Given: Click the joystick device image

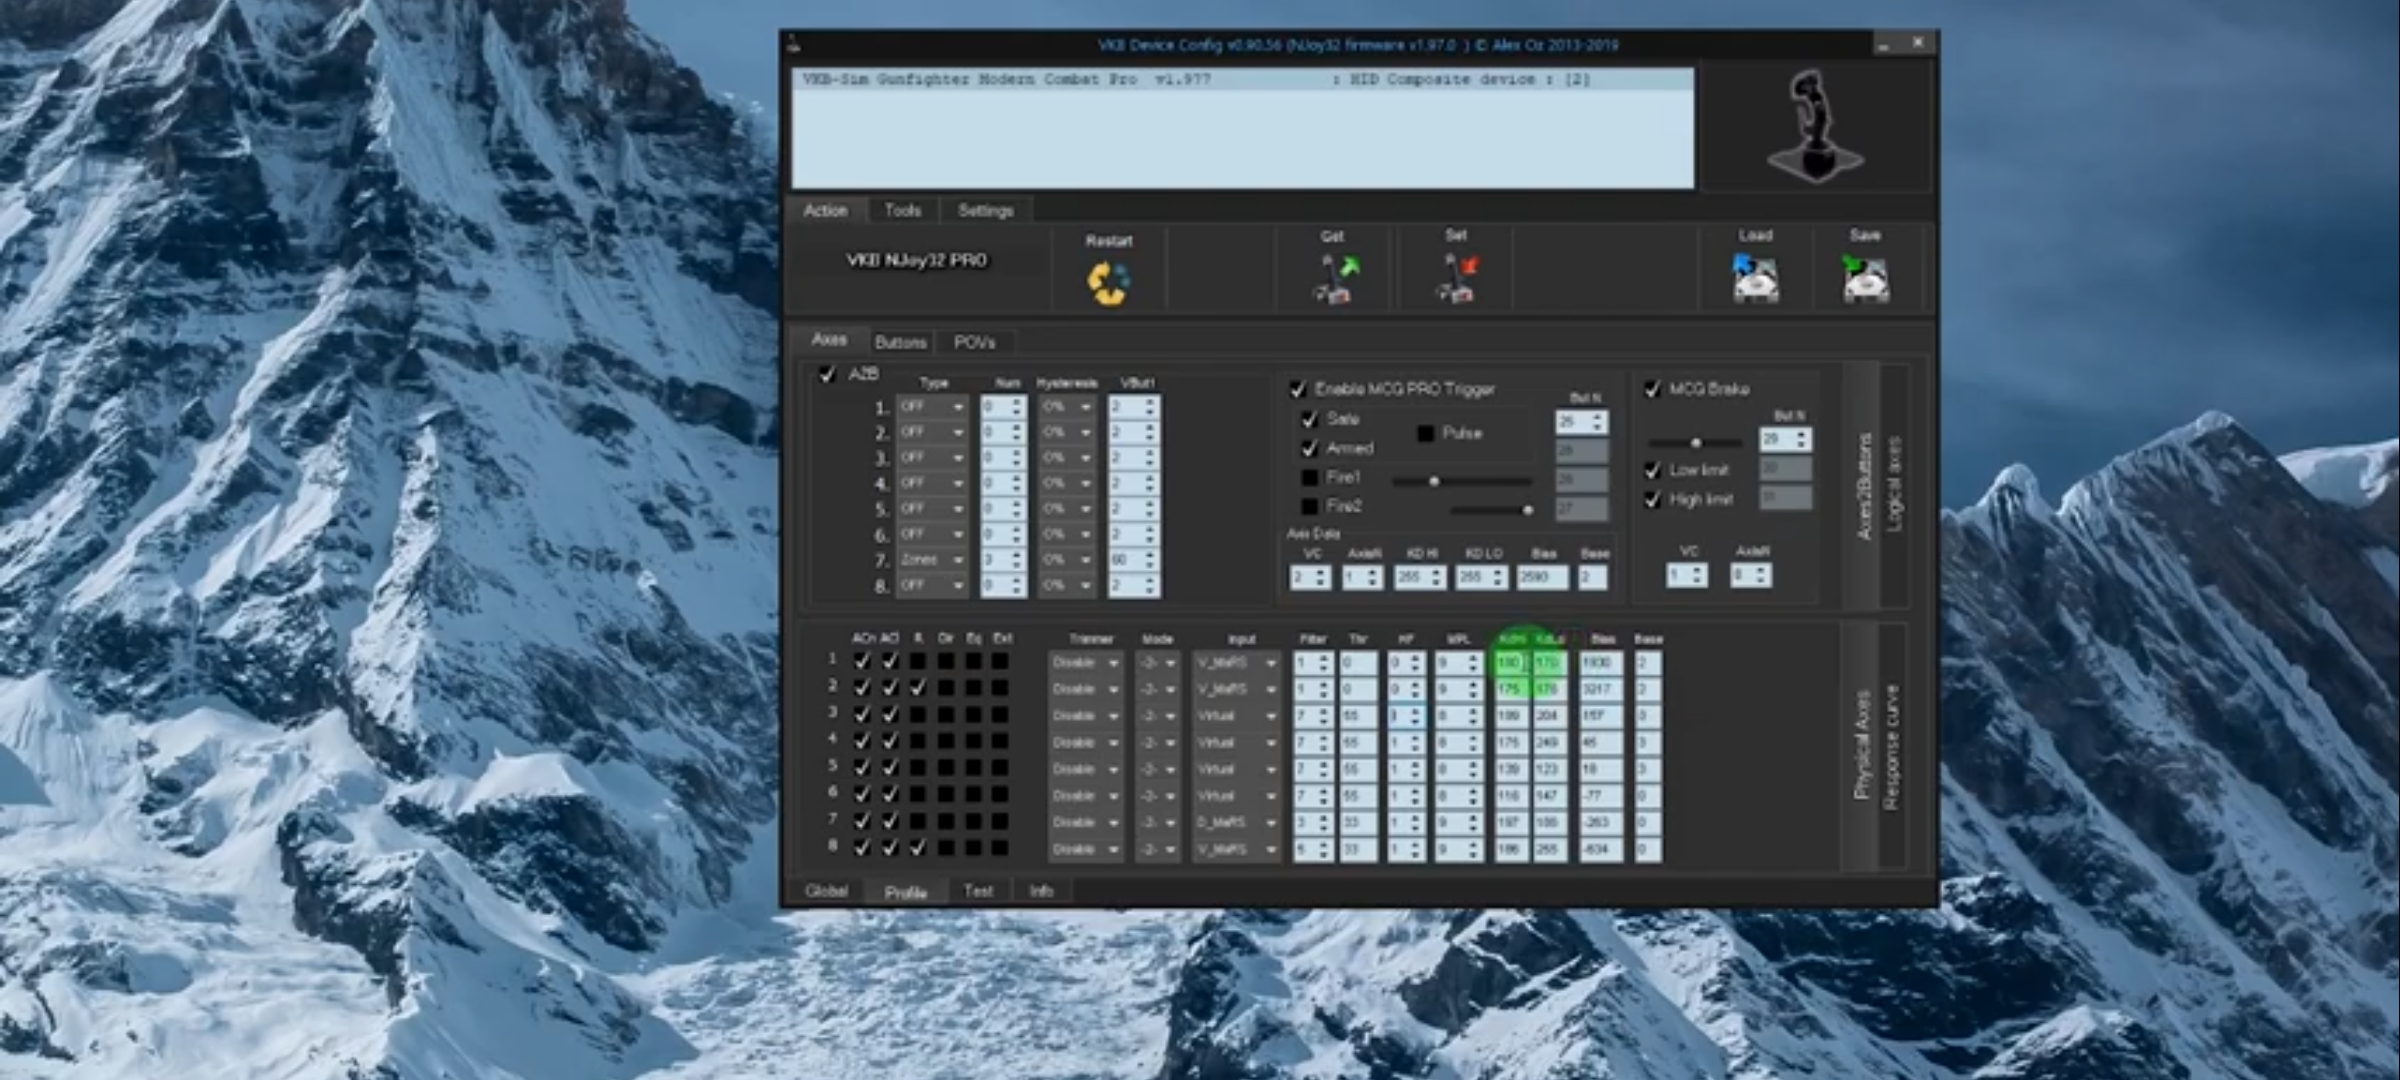Looking at the screenshot, I should (1815, 127).
